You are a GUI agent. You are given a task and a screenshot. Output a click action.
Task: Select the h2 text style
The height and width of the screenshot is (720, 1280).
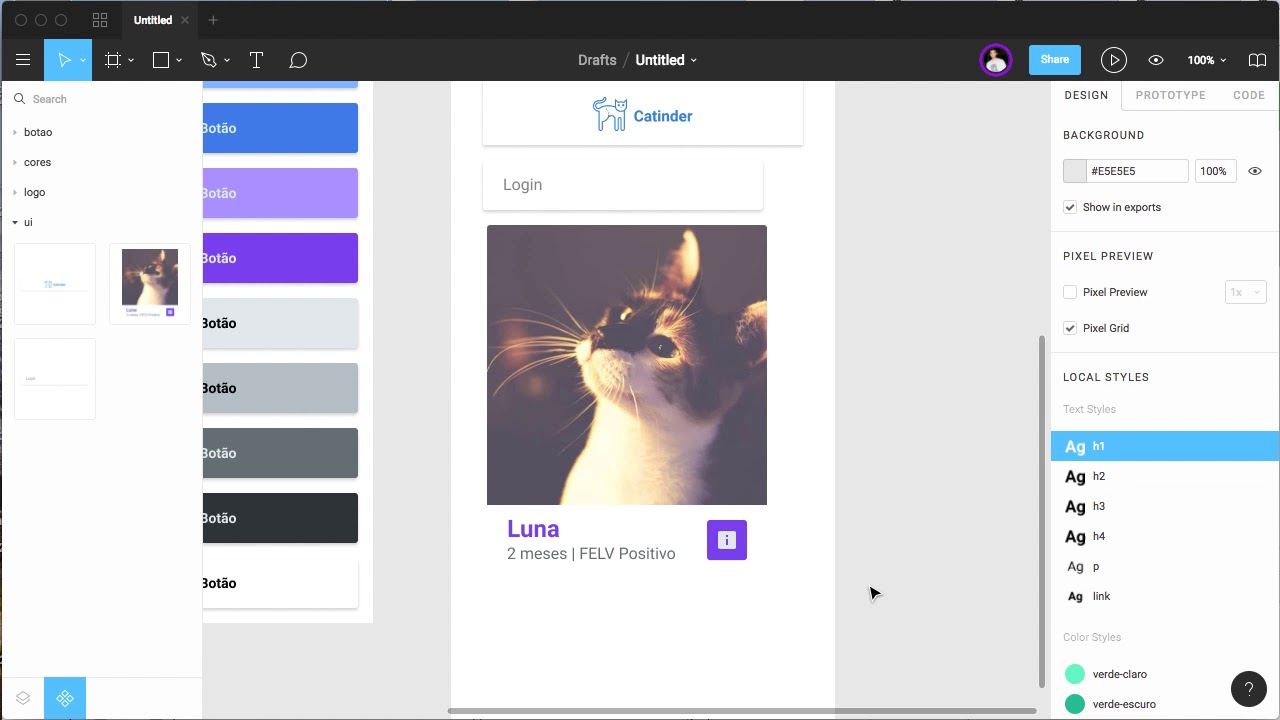click(1165, 476)
